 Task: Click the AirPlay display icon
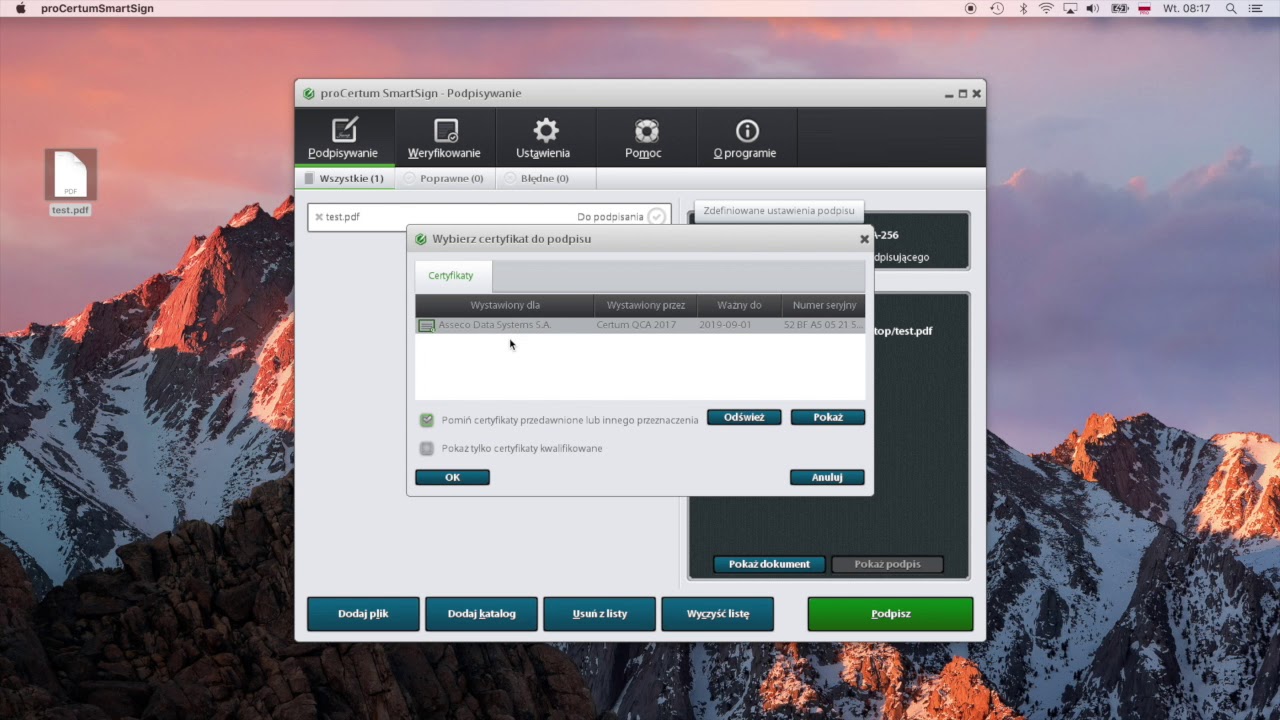click(1070, 8)
